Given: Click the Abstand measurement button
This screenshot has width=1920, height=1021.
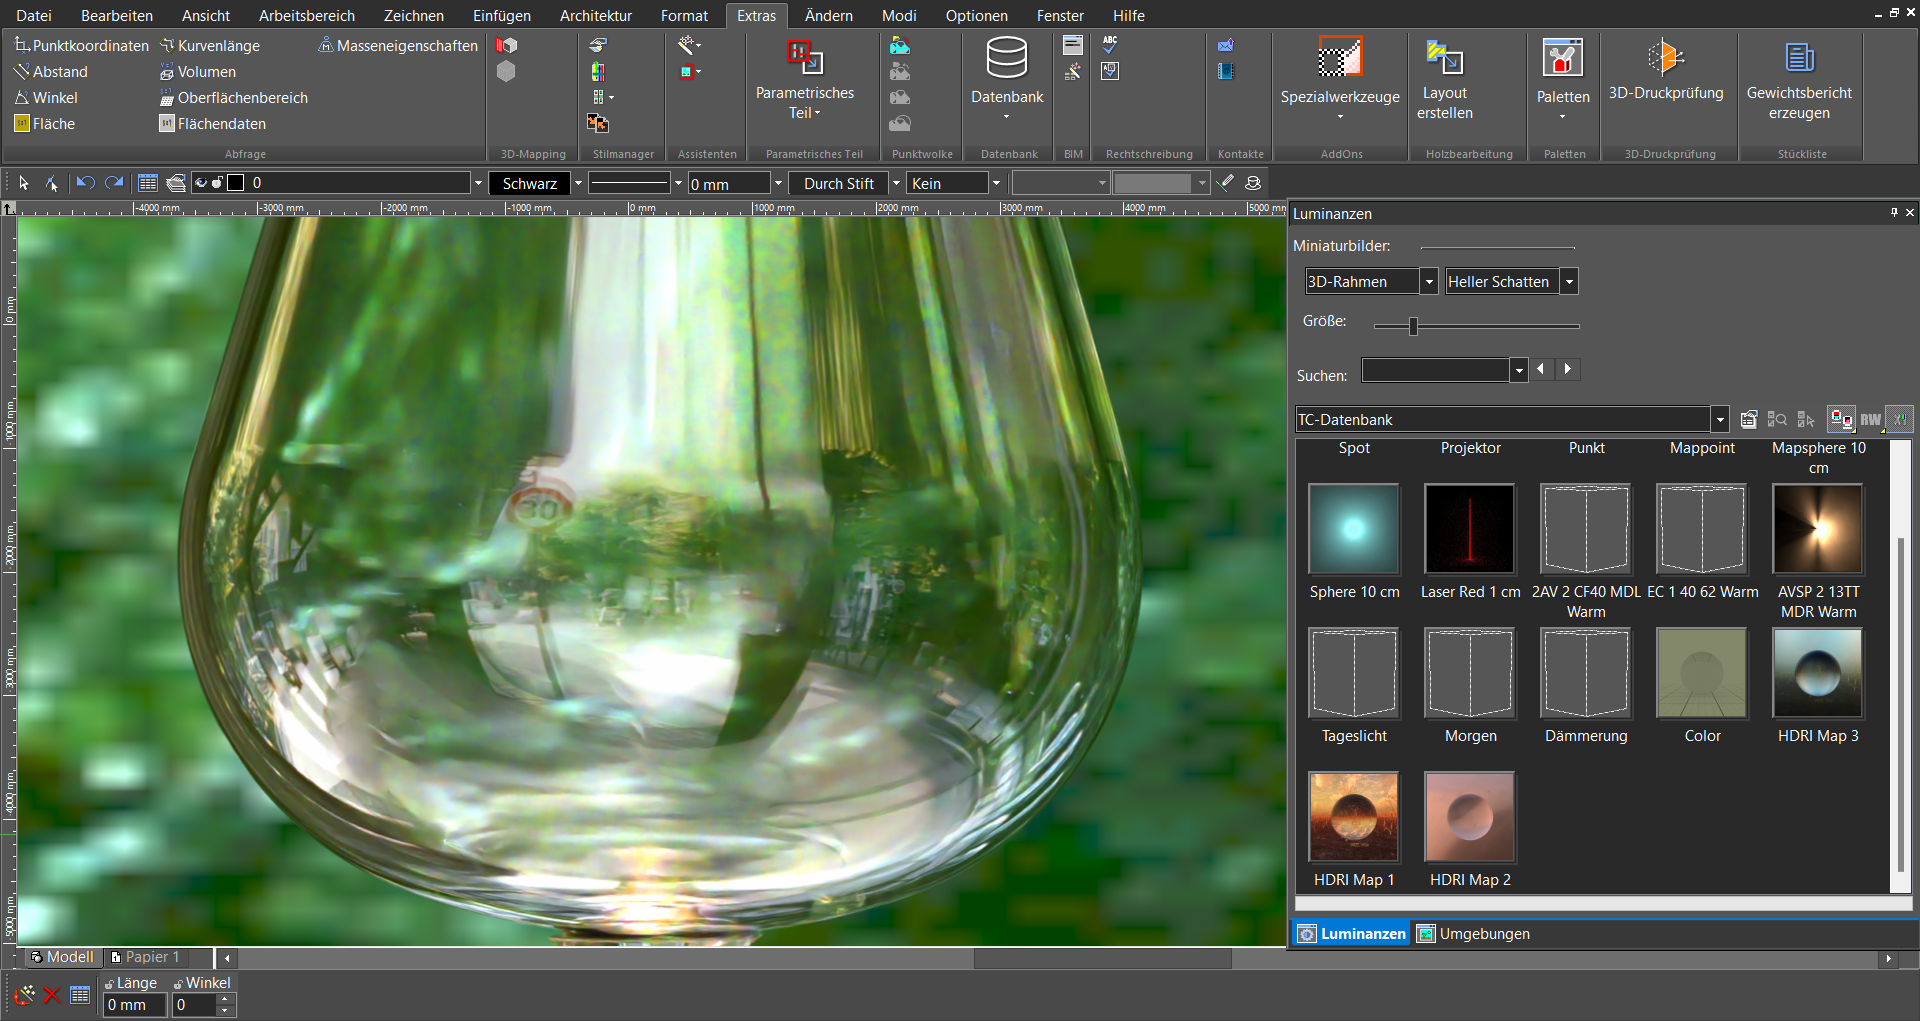Looking at the screenshot, I should pos(51,71).
